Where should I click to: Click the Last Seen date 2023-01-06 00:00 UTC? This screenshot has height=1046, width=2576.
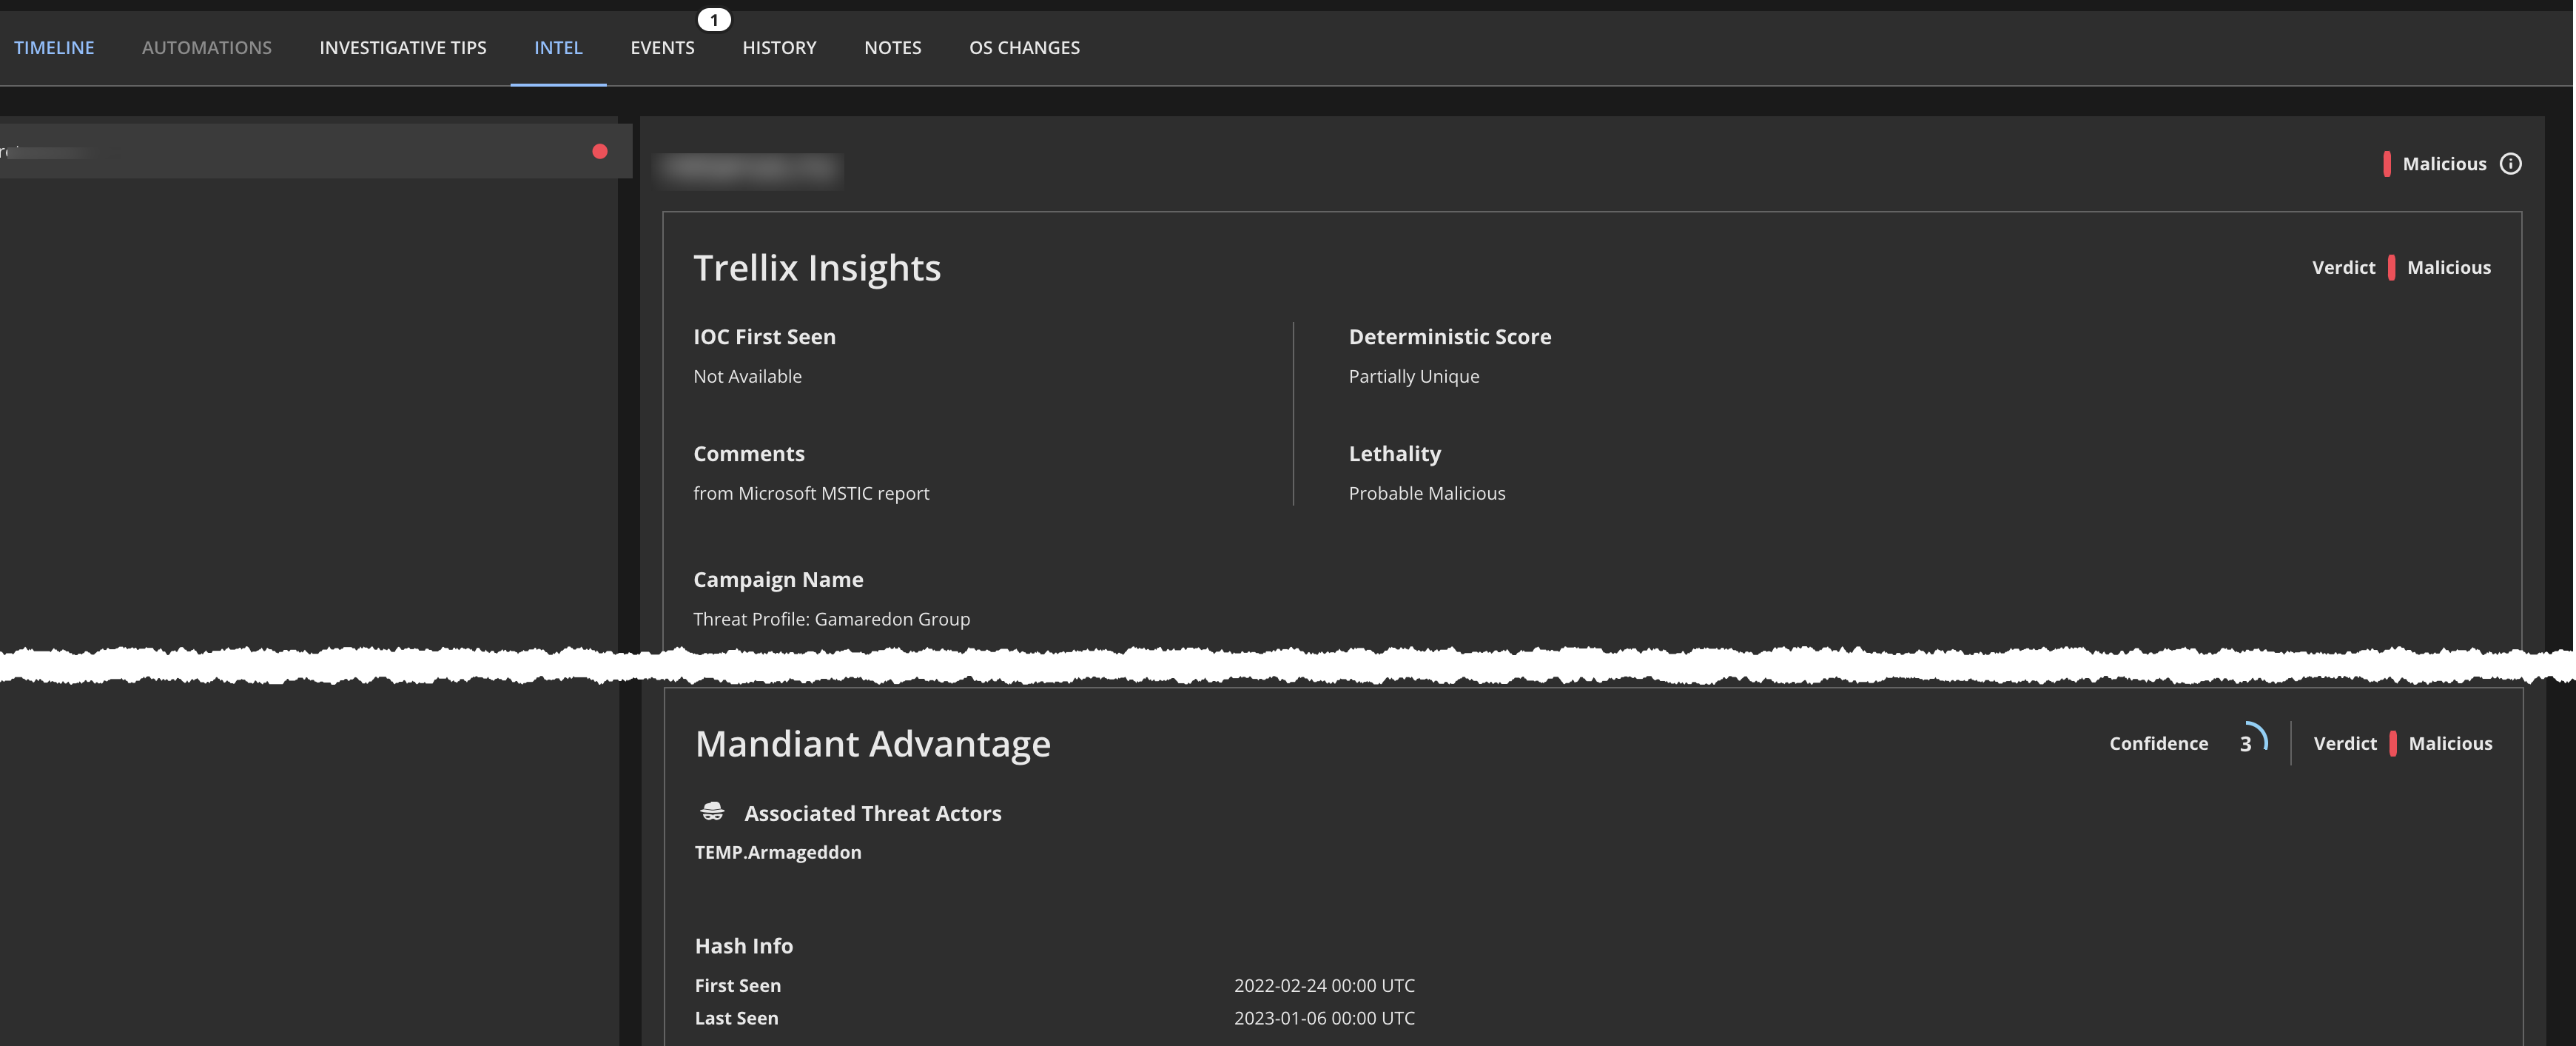coord(1324,1018)
